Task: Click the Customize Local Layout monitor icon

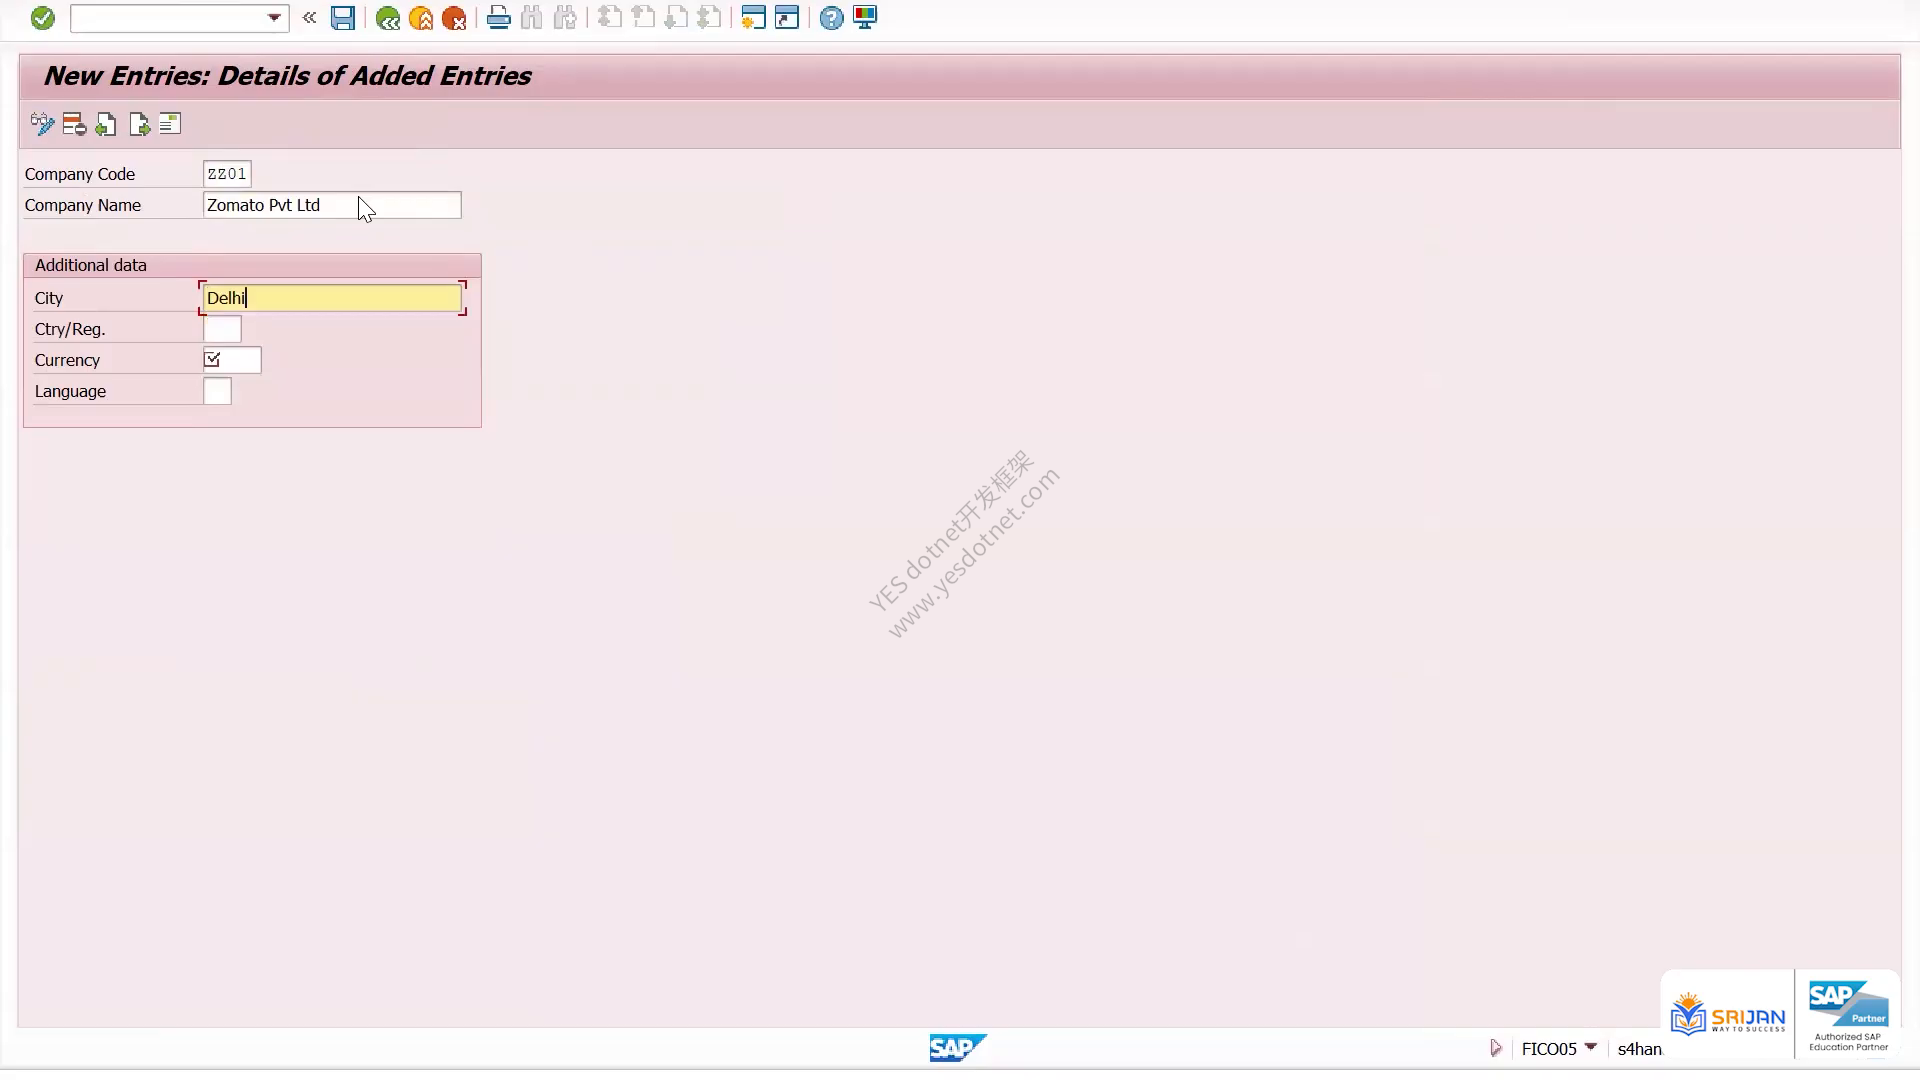Action: click(865, 18)
